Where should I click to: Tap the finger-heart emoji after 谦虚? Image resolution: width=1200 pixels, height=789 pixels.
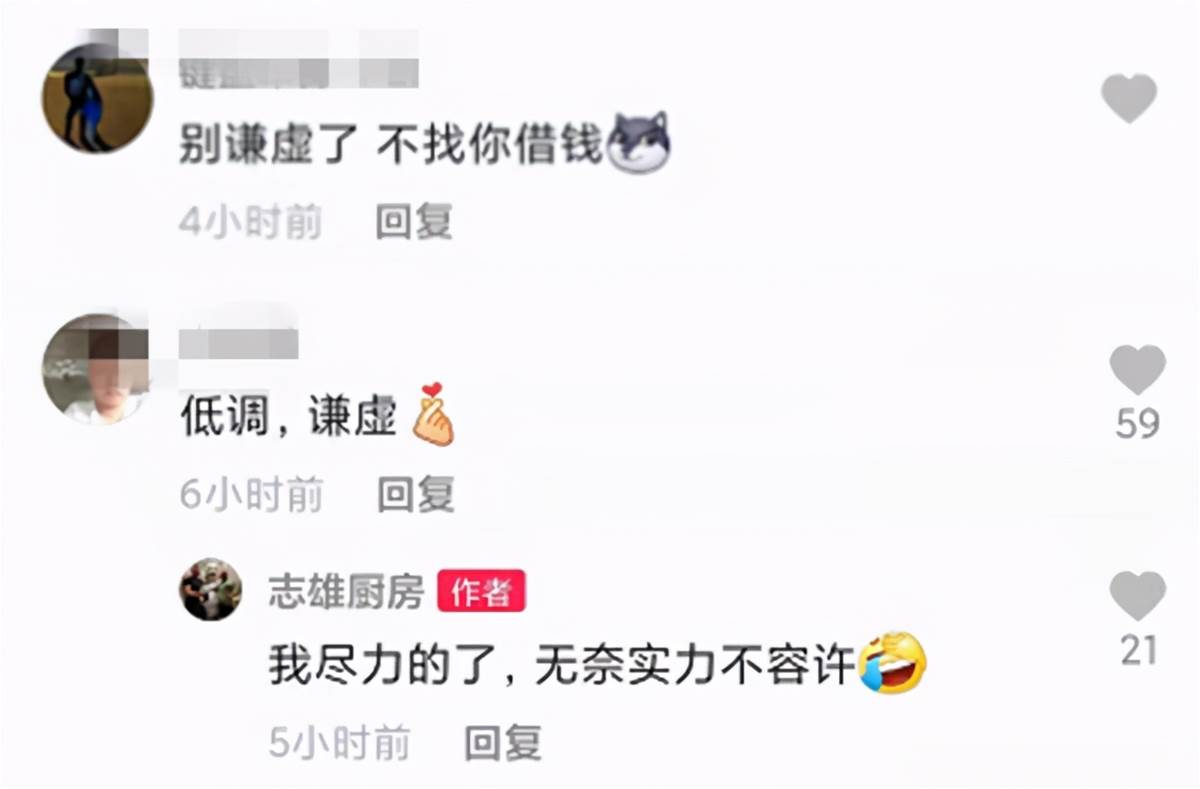(x=433, y=413)
